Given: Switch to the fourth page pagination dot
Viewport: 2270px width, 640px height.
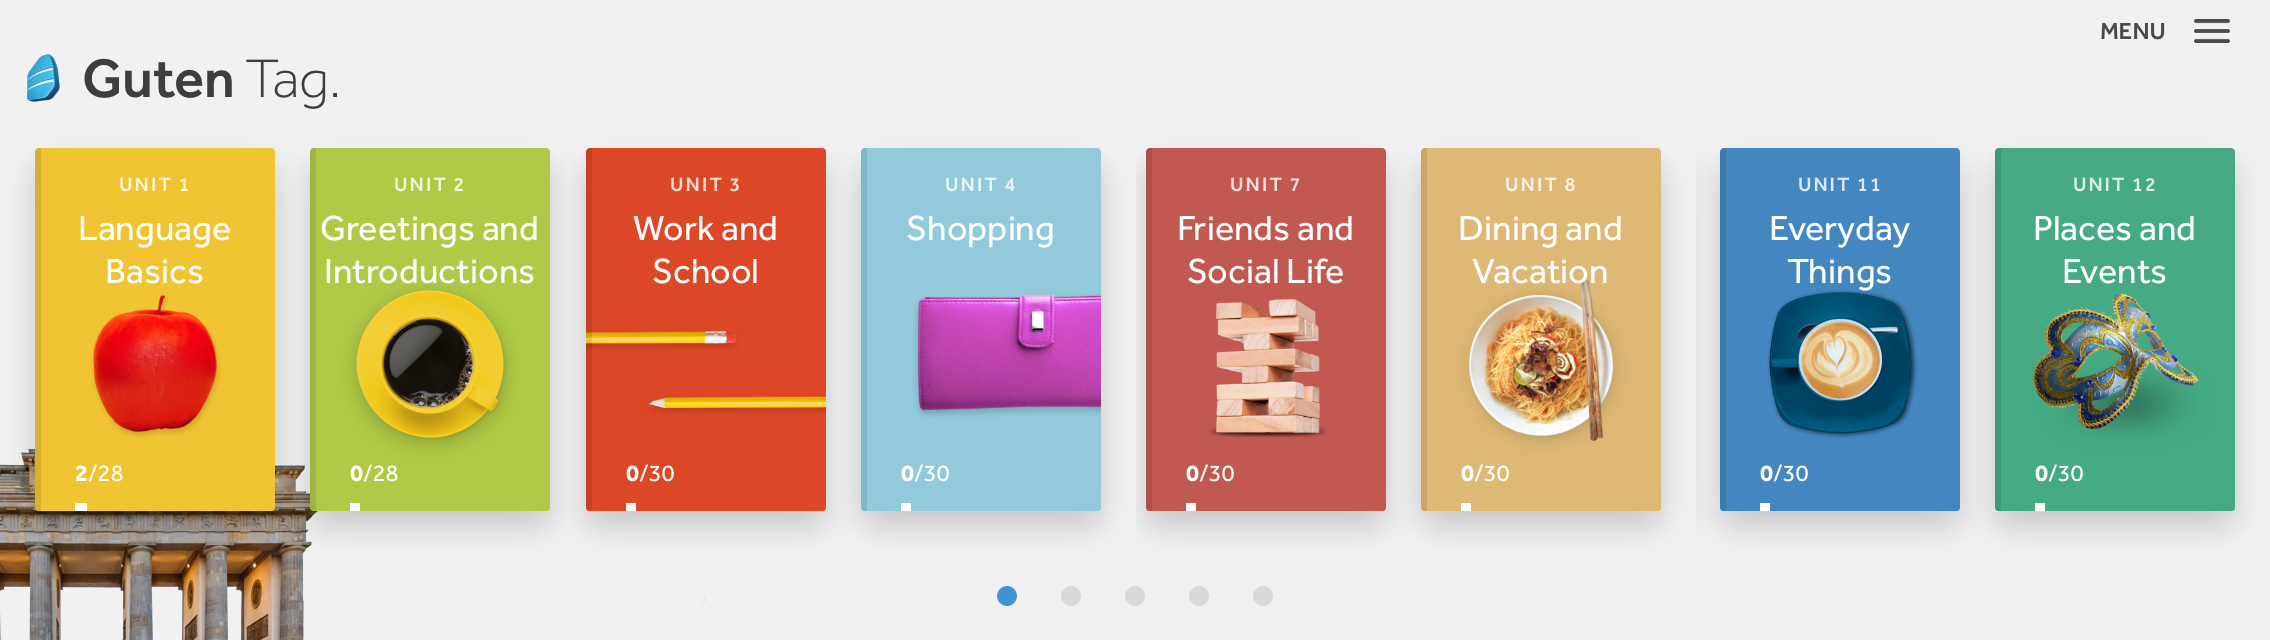Looking at the screenshot, I should [1199, 596].
